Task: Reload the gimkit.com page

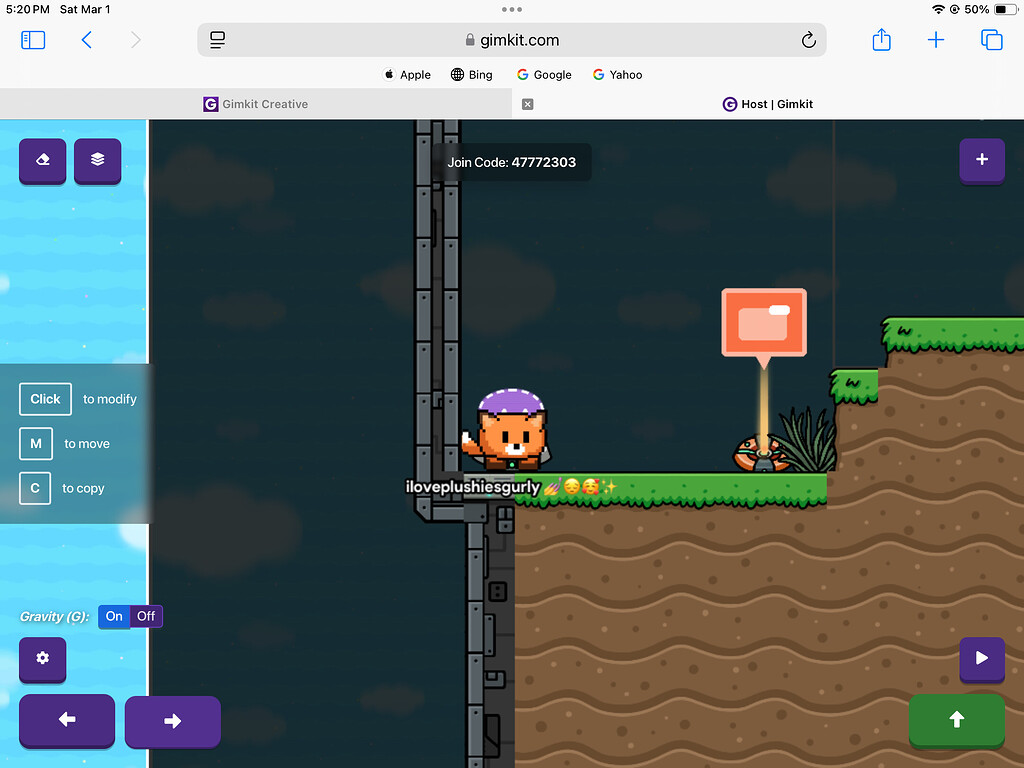Action: (809, 40)
